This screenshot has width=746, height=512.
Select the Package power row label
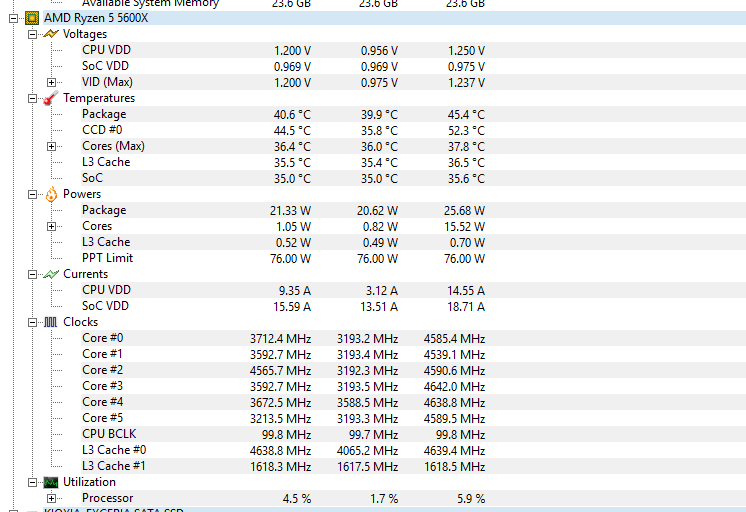[x=104, y=210]
